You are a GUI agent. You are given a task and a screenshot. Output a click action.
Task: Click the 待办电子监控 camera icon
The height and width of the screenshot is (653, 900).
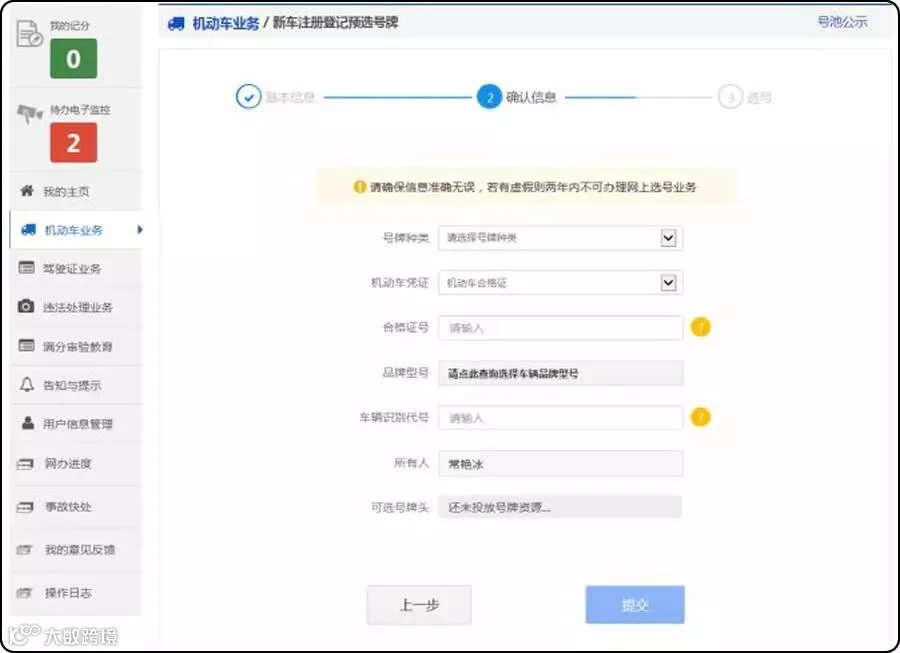click(x=29, y=114)
